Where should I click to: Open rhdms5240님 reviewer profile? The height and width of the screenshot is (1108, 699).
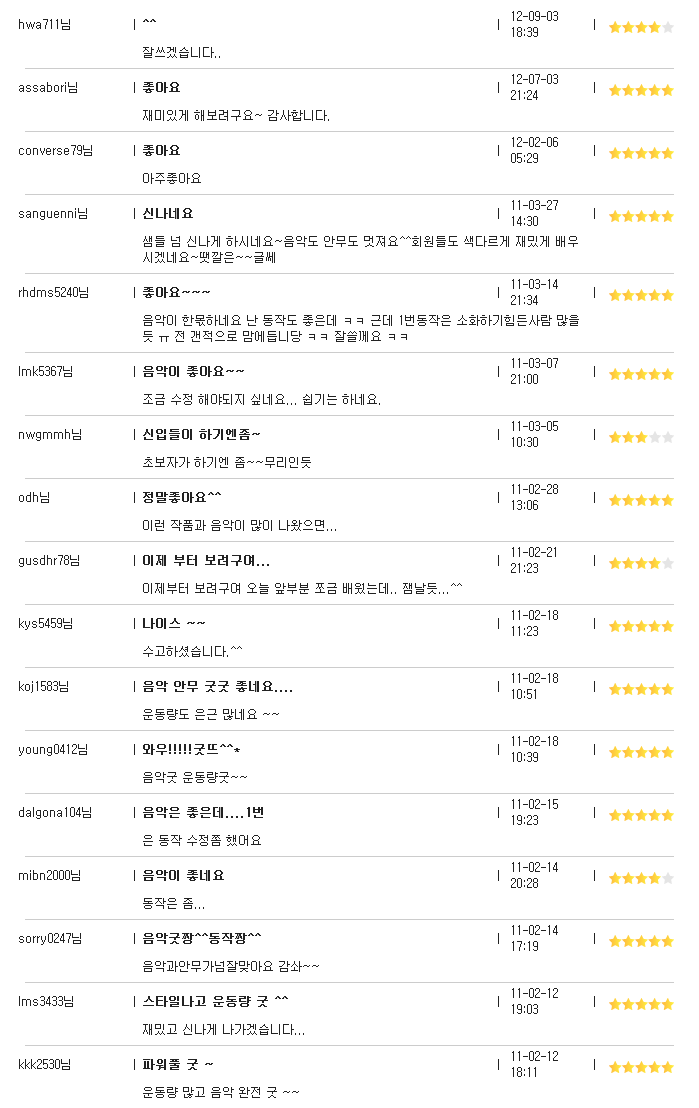[54, 293]
